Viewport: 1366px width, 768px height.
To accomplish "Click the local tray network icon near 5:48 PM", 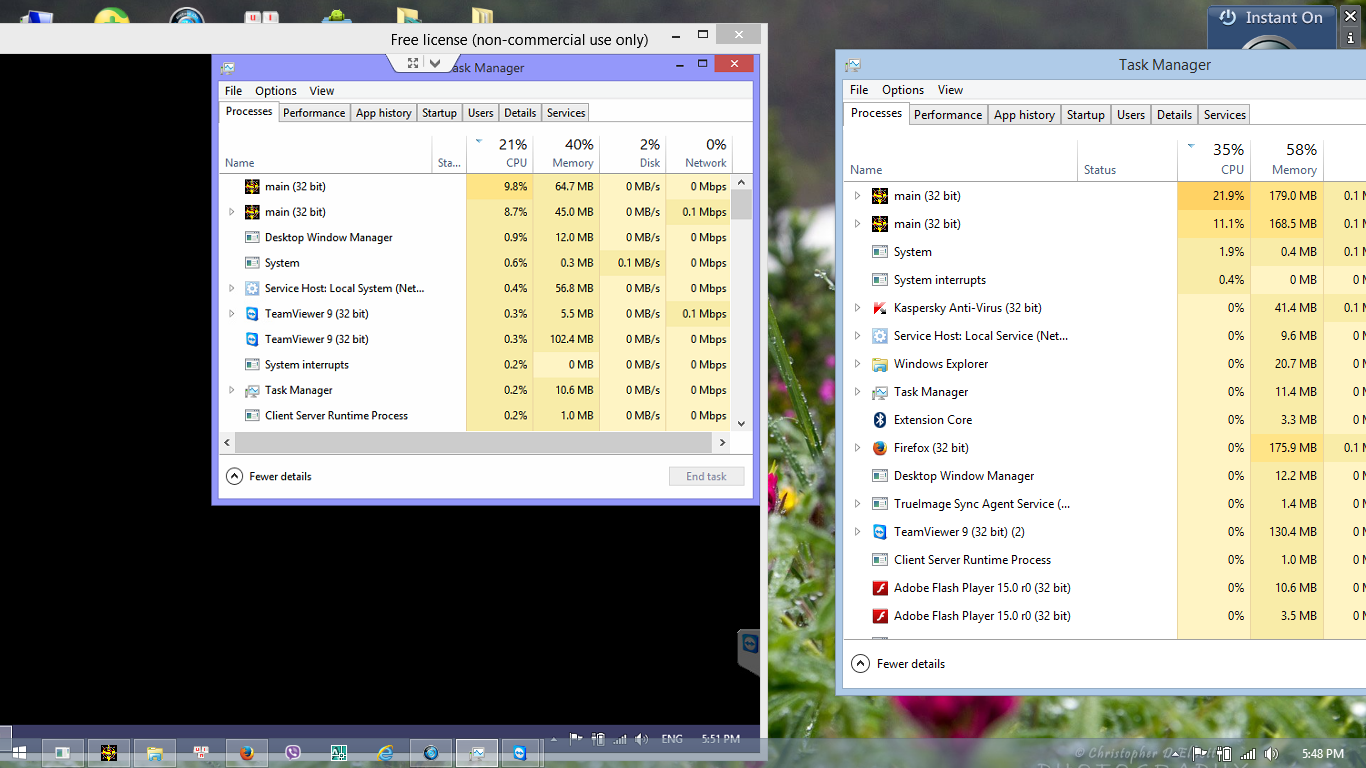I will coord(1248,754).
